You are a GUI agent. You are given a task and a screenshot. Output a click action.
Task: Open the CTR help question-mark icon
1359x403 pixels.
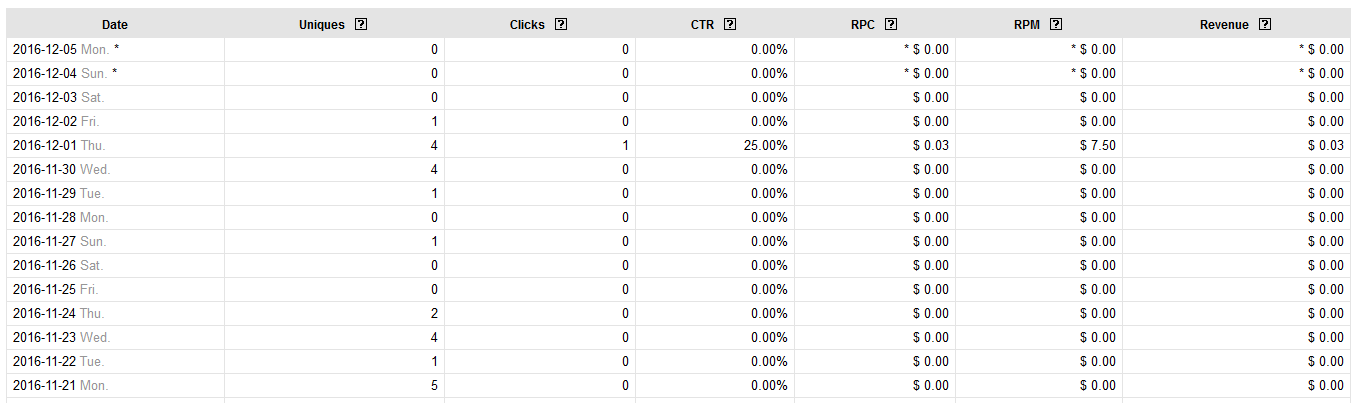(x=730, y=24)
